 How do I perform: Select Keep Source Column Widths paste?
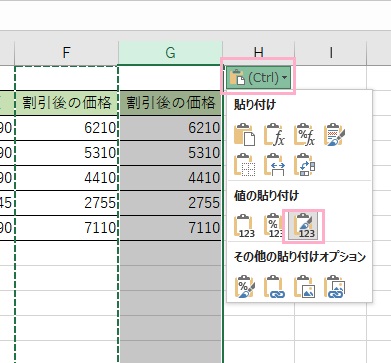[274, 164]
